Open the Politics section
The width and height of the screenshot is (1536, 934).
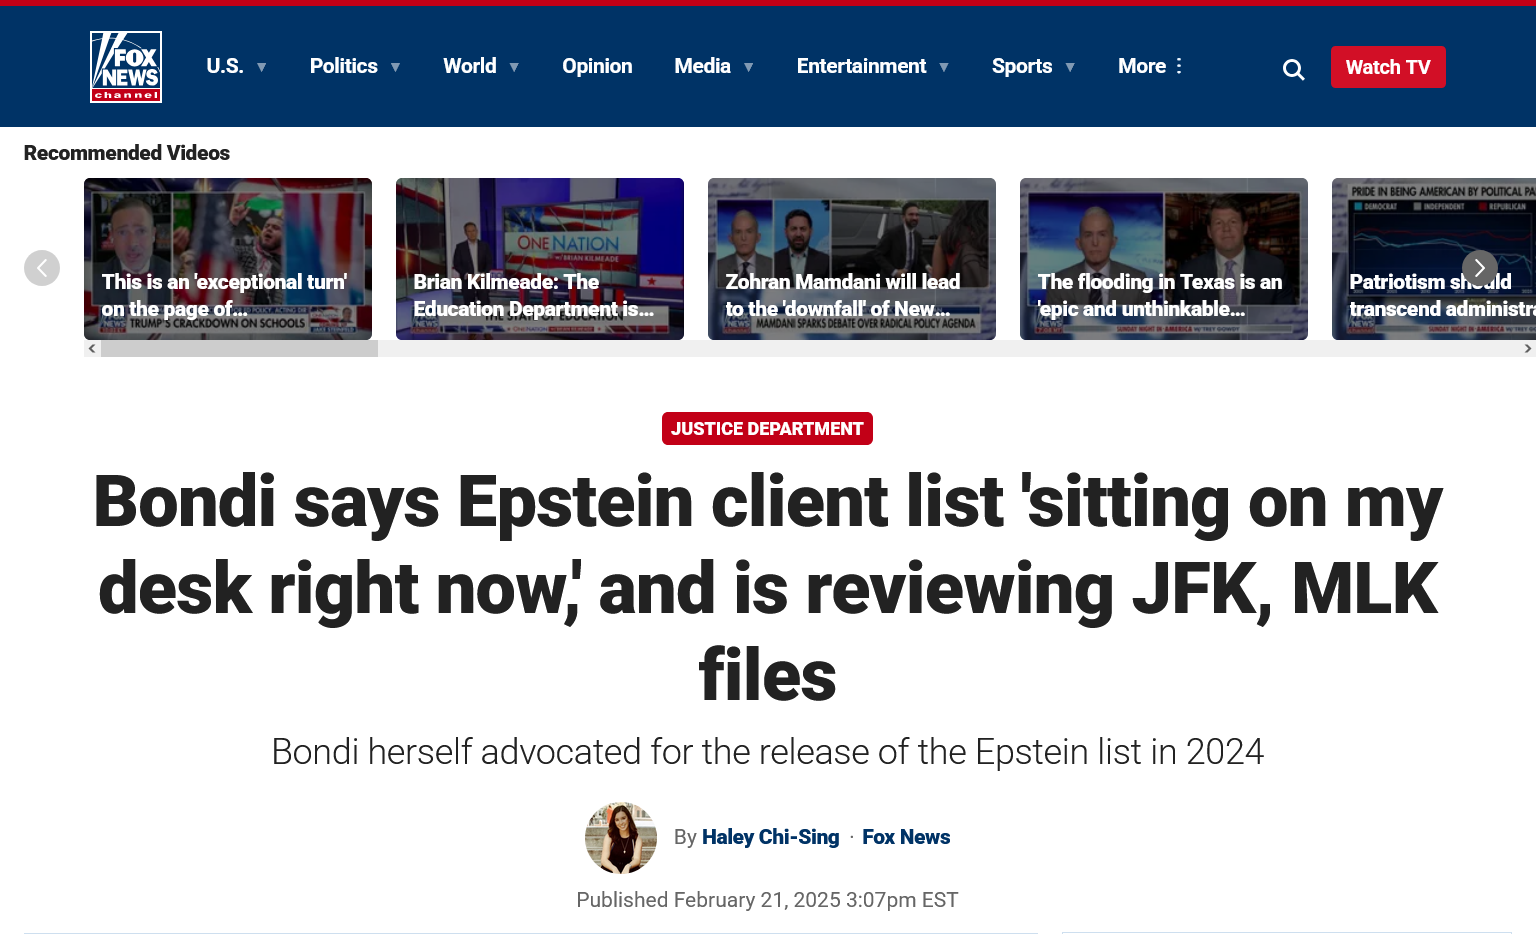343,66
